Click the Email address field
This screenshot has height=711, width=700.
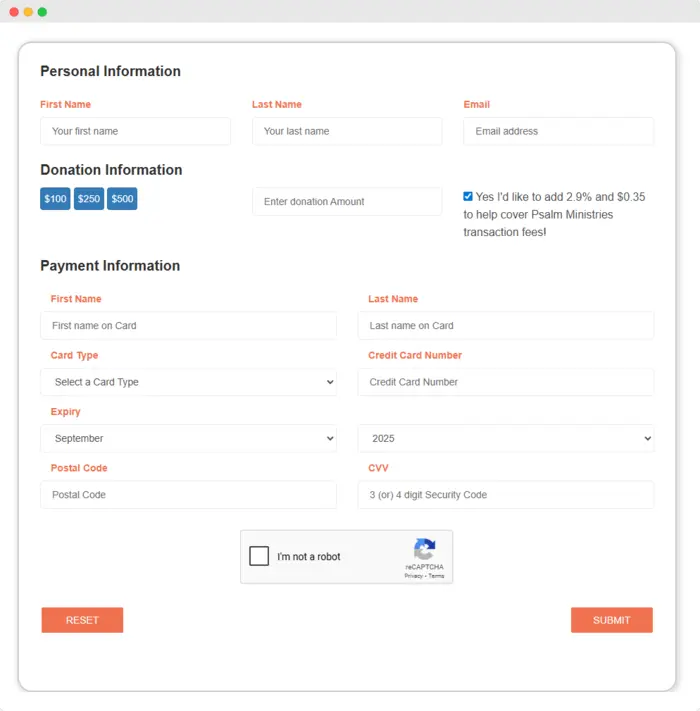[x=558, y=131]
